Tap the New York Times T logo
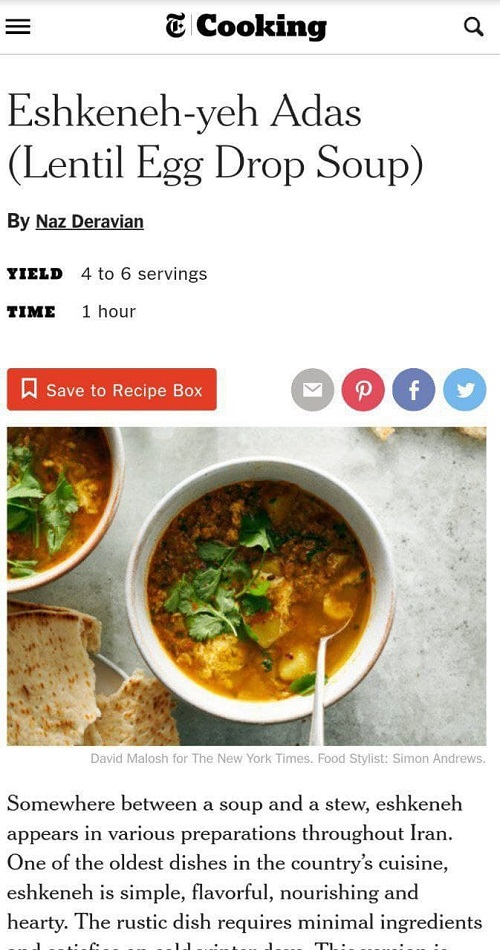 tap(176, 27)
